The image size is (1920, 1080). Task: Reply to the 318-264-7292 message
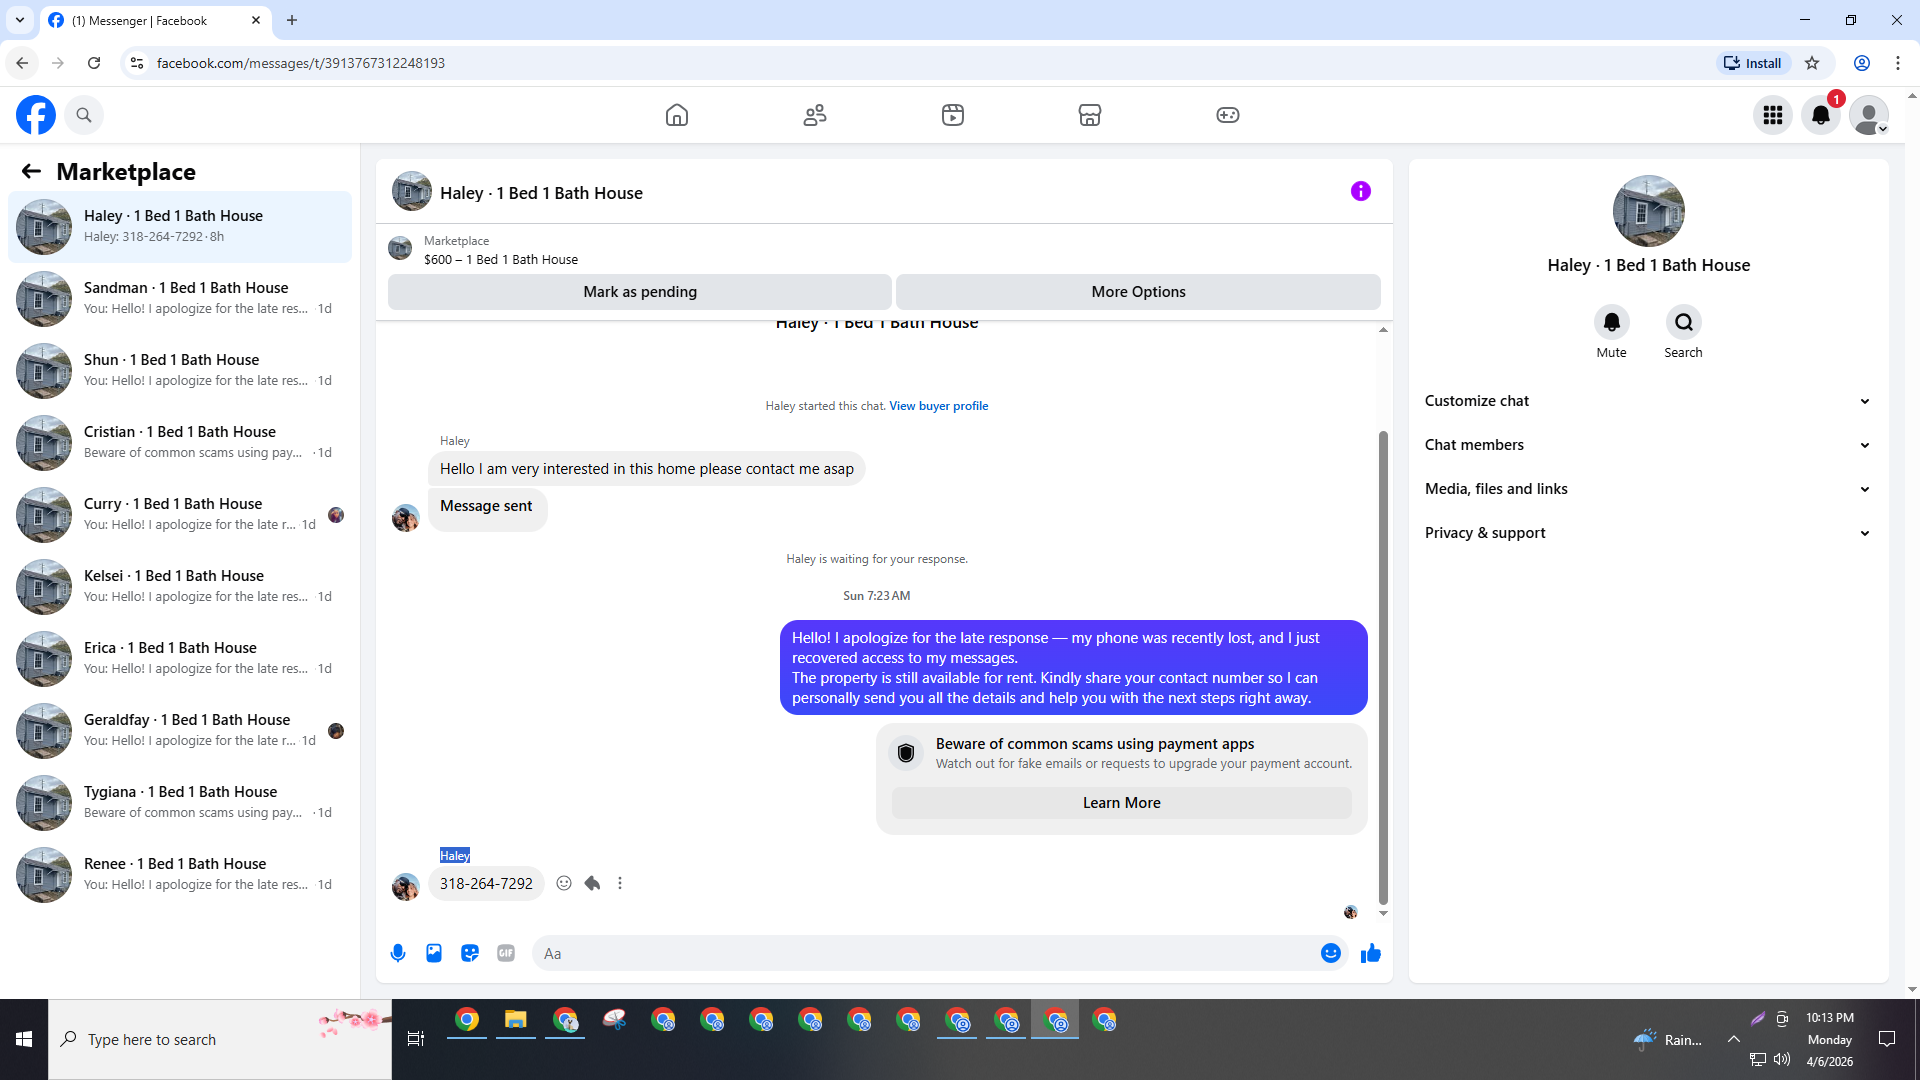592,883
